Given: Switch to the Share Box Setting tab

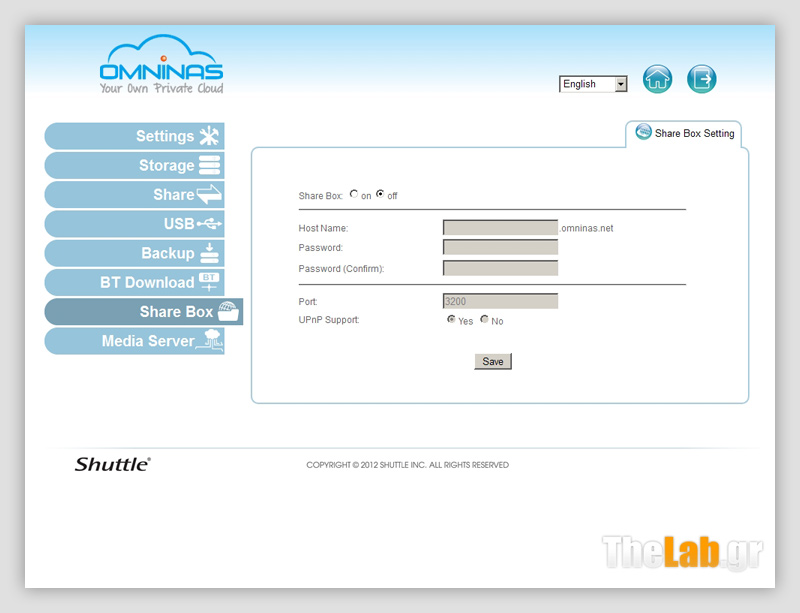Looking at the screenshot, I should point(685,133).
